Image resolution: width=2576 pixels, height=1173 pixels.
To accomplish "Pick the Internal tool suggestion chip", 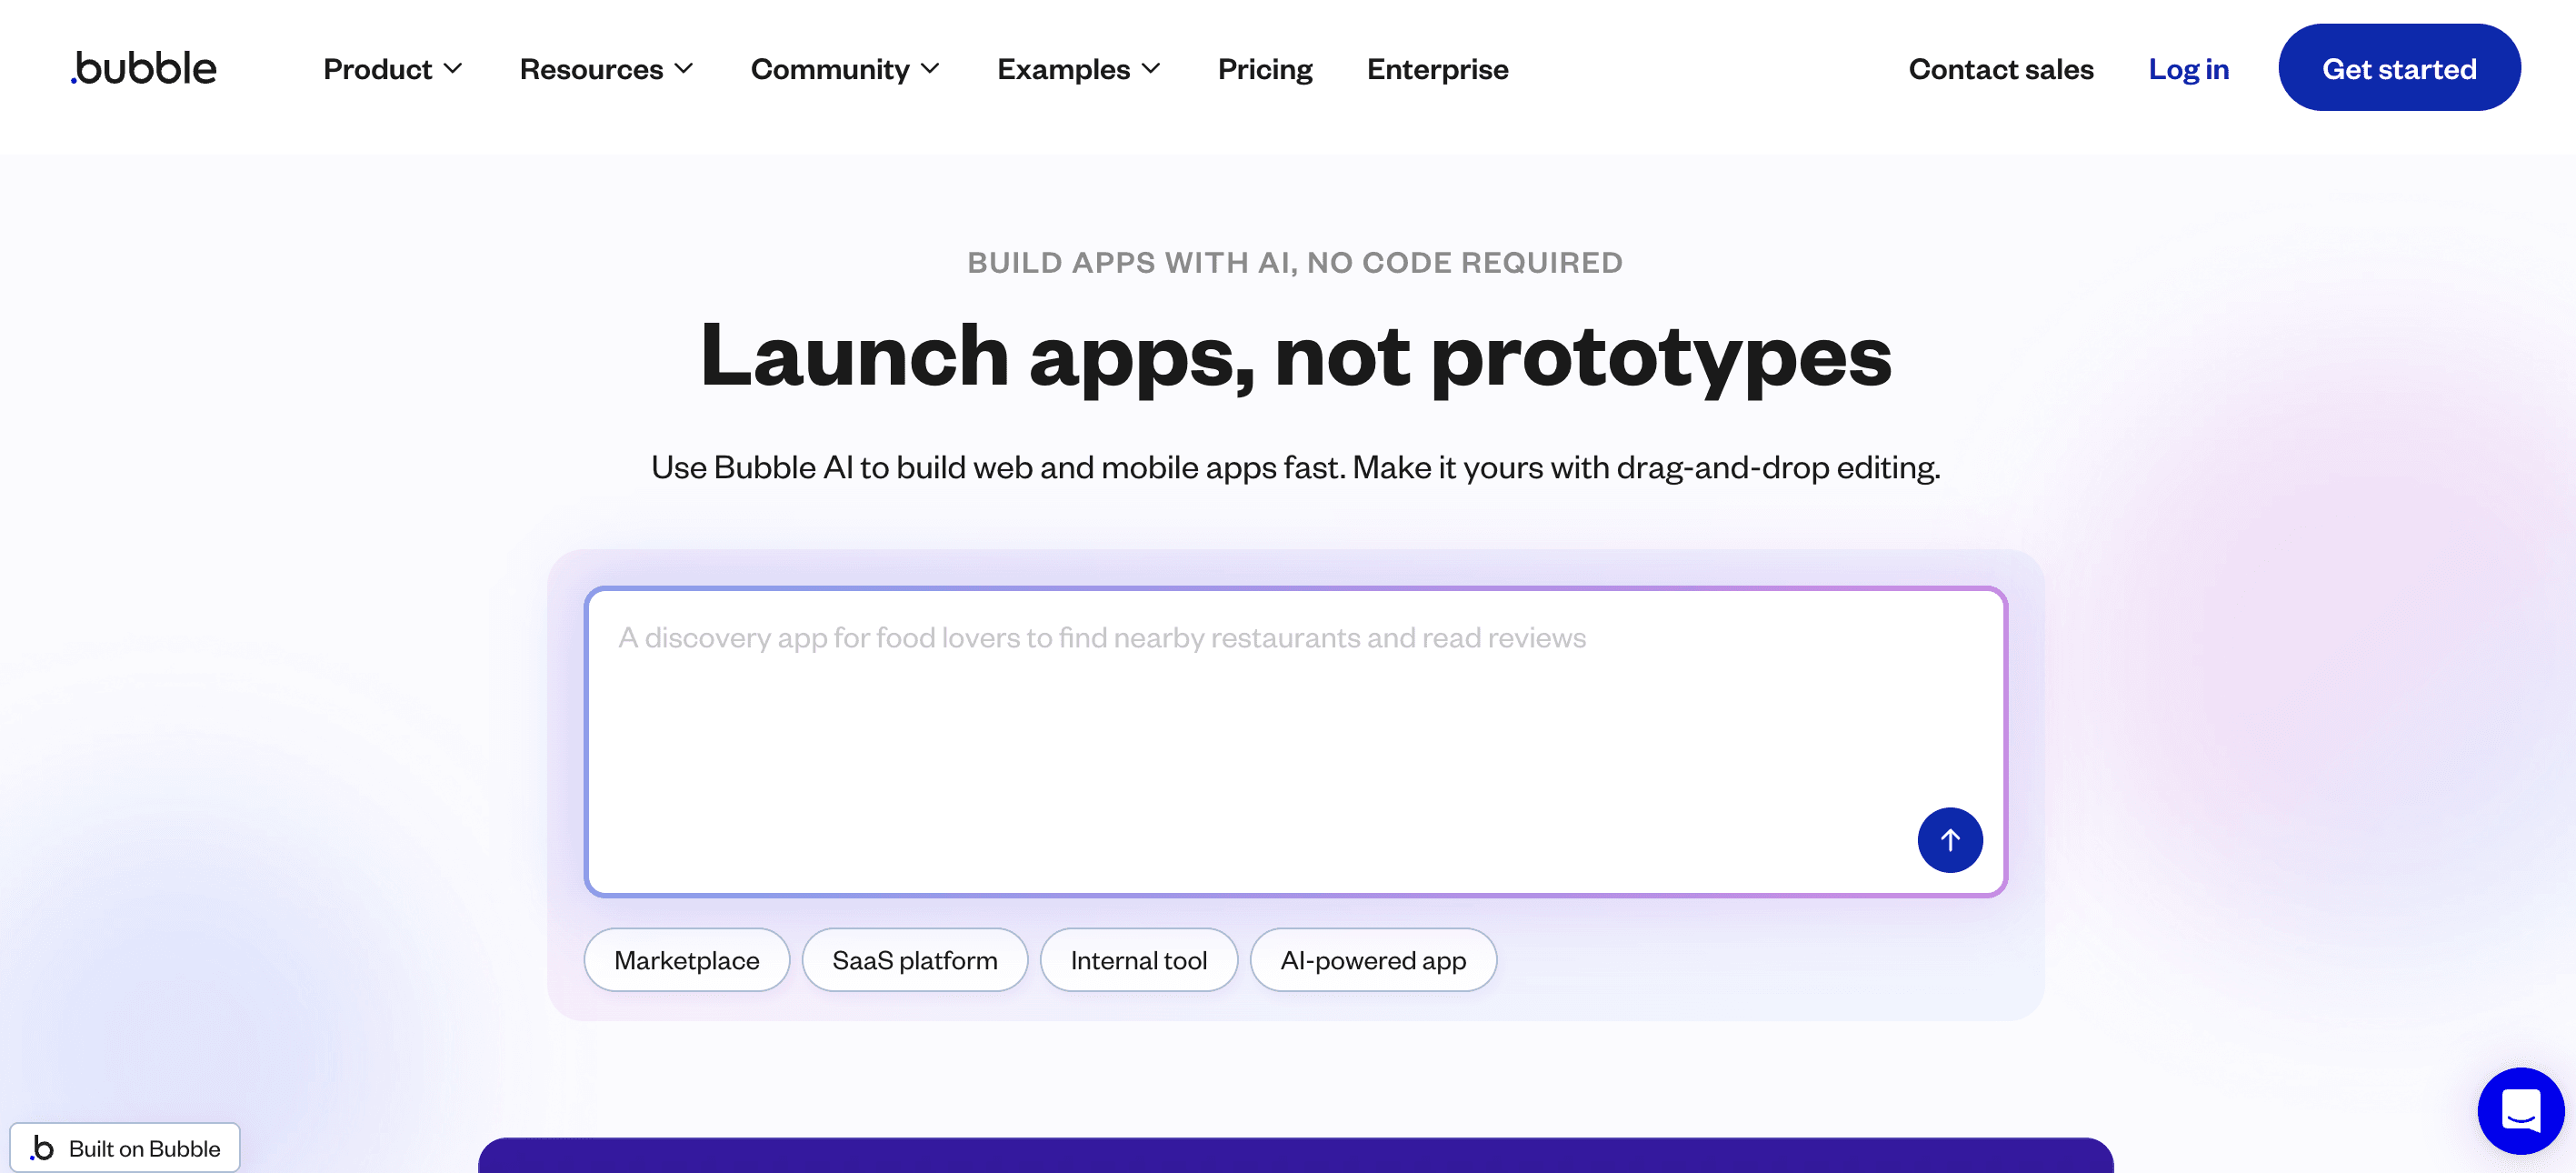I will (1138, 959).
